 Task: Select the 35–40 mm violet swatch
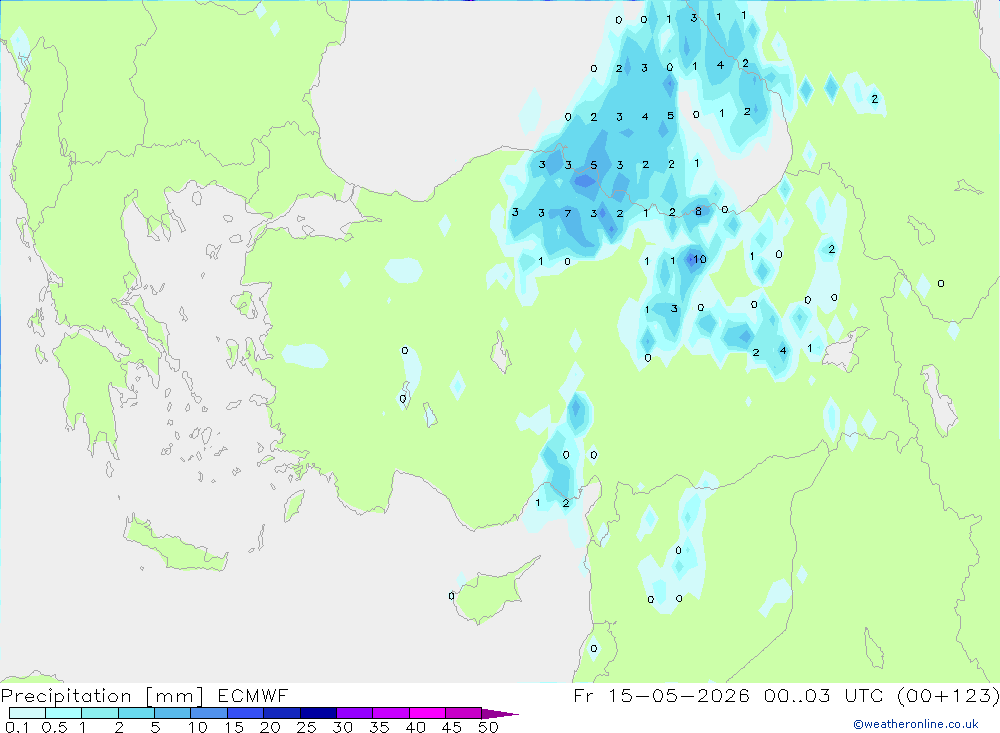click(390, 713)
